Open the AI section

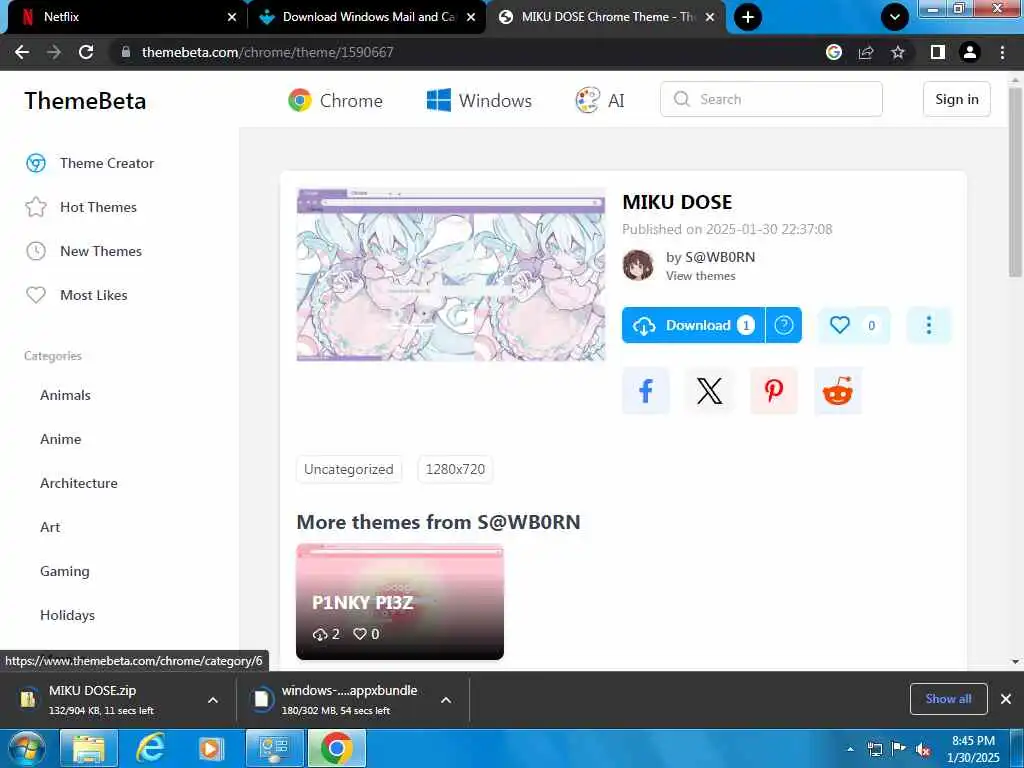(600, 101)
